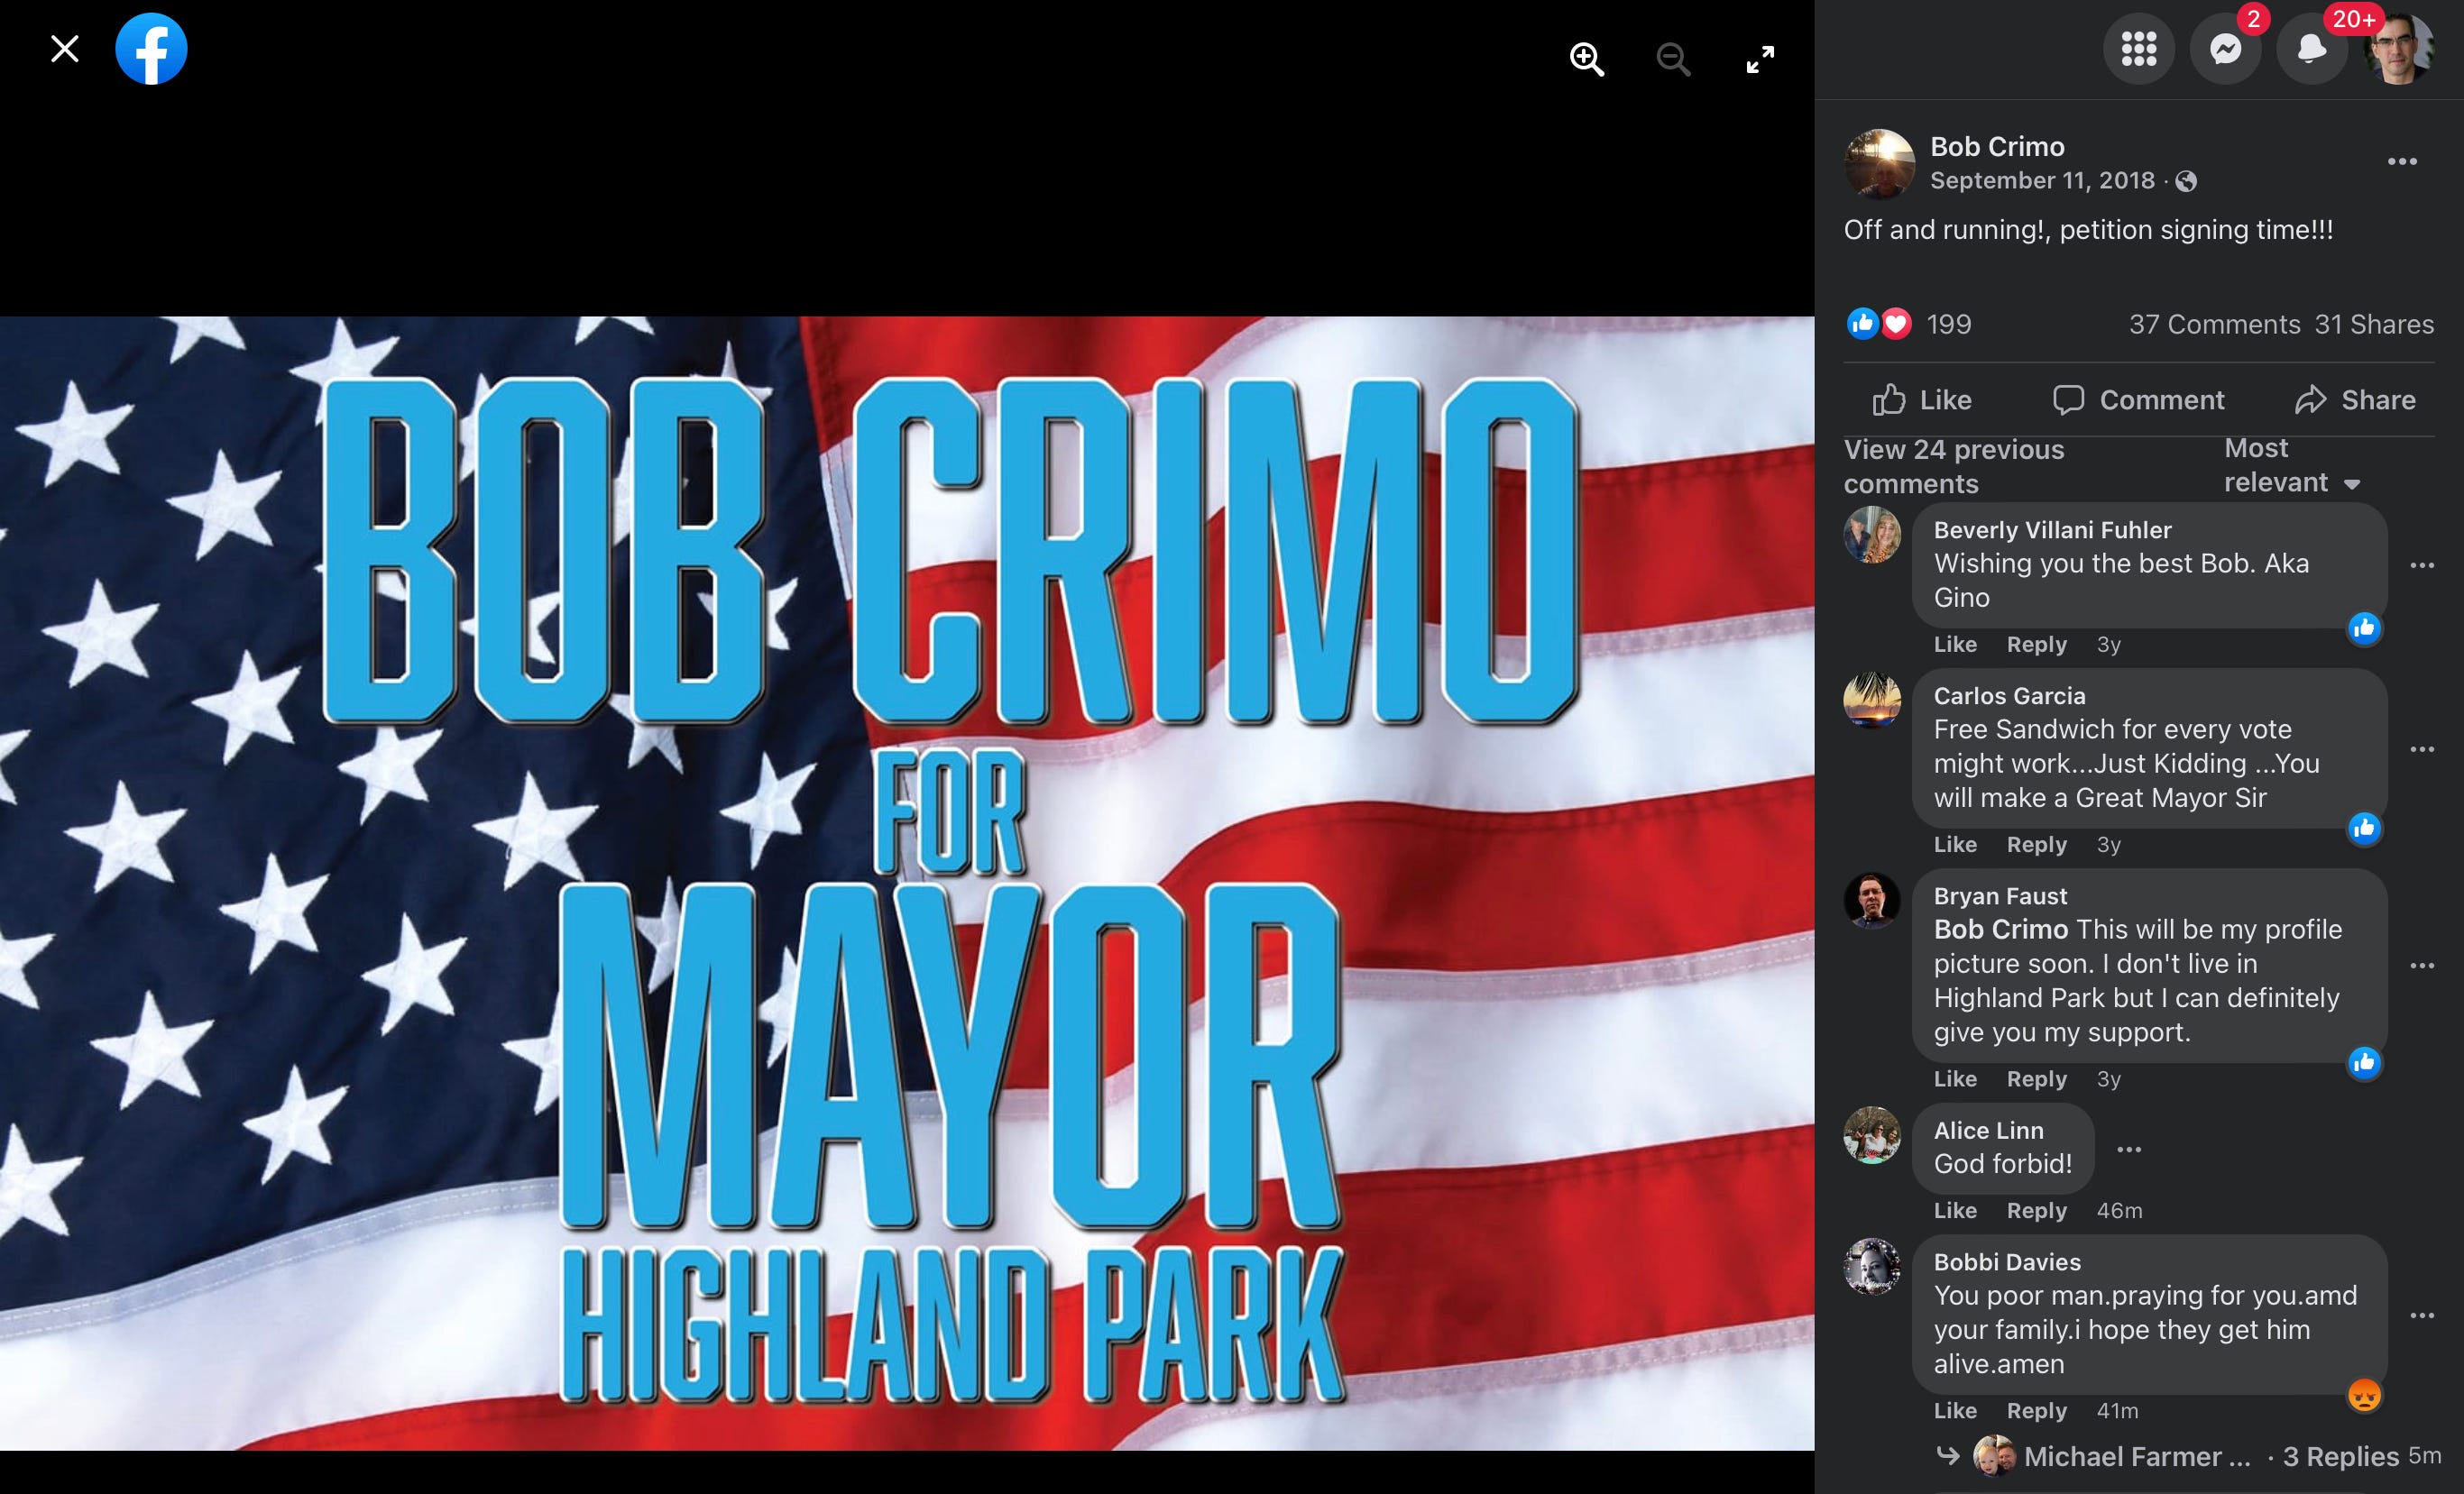Open the Facebook menu grid icon
The image size is (2464, 1494).
pos(2139,49)
